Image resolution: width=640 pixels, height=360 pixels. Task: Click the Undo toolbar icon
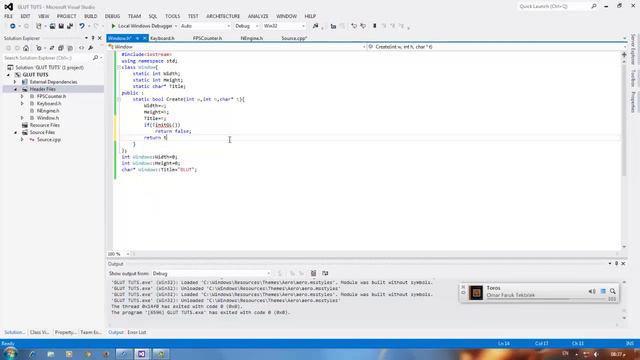pyautogui.click(x=82, y=26)
